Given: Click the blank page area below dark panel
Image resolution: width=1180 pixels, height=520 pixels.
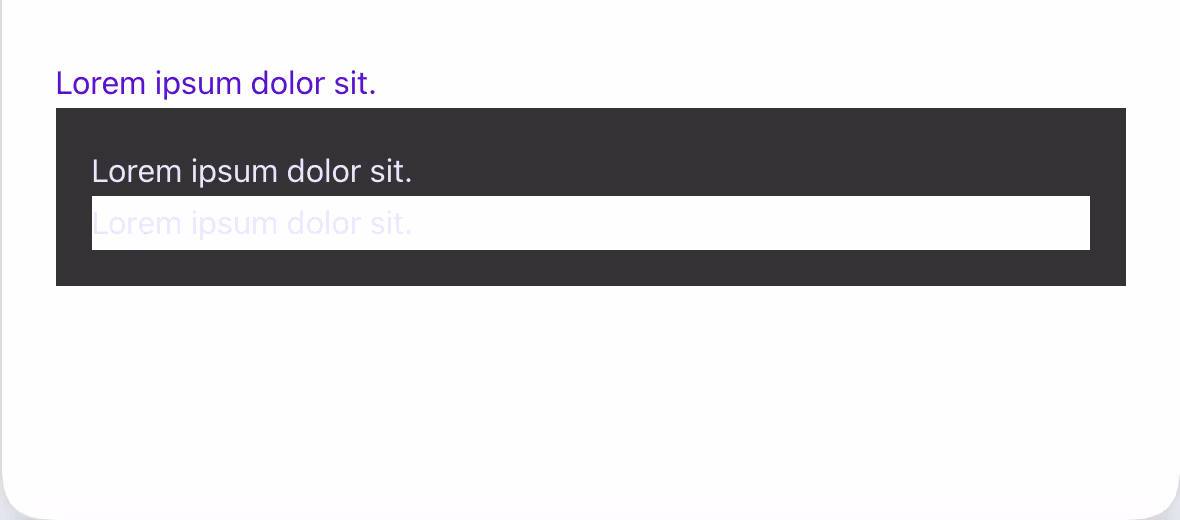Looking at the screenshot, I should pyautogui.click(x=590, y=390).
